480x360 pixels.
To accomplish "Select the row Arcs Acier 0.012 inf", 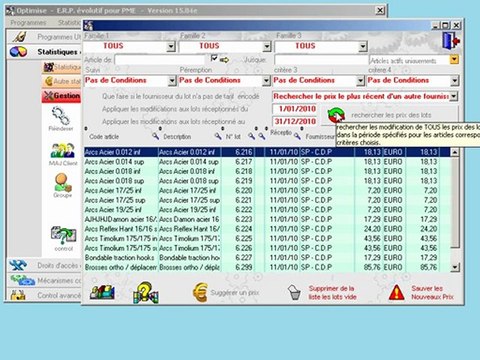I will [266, 152].
